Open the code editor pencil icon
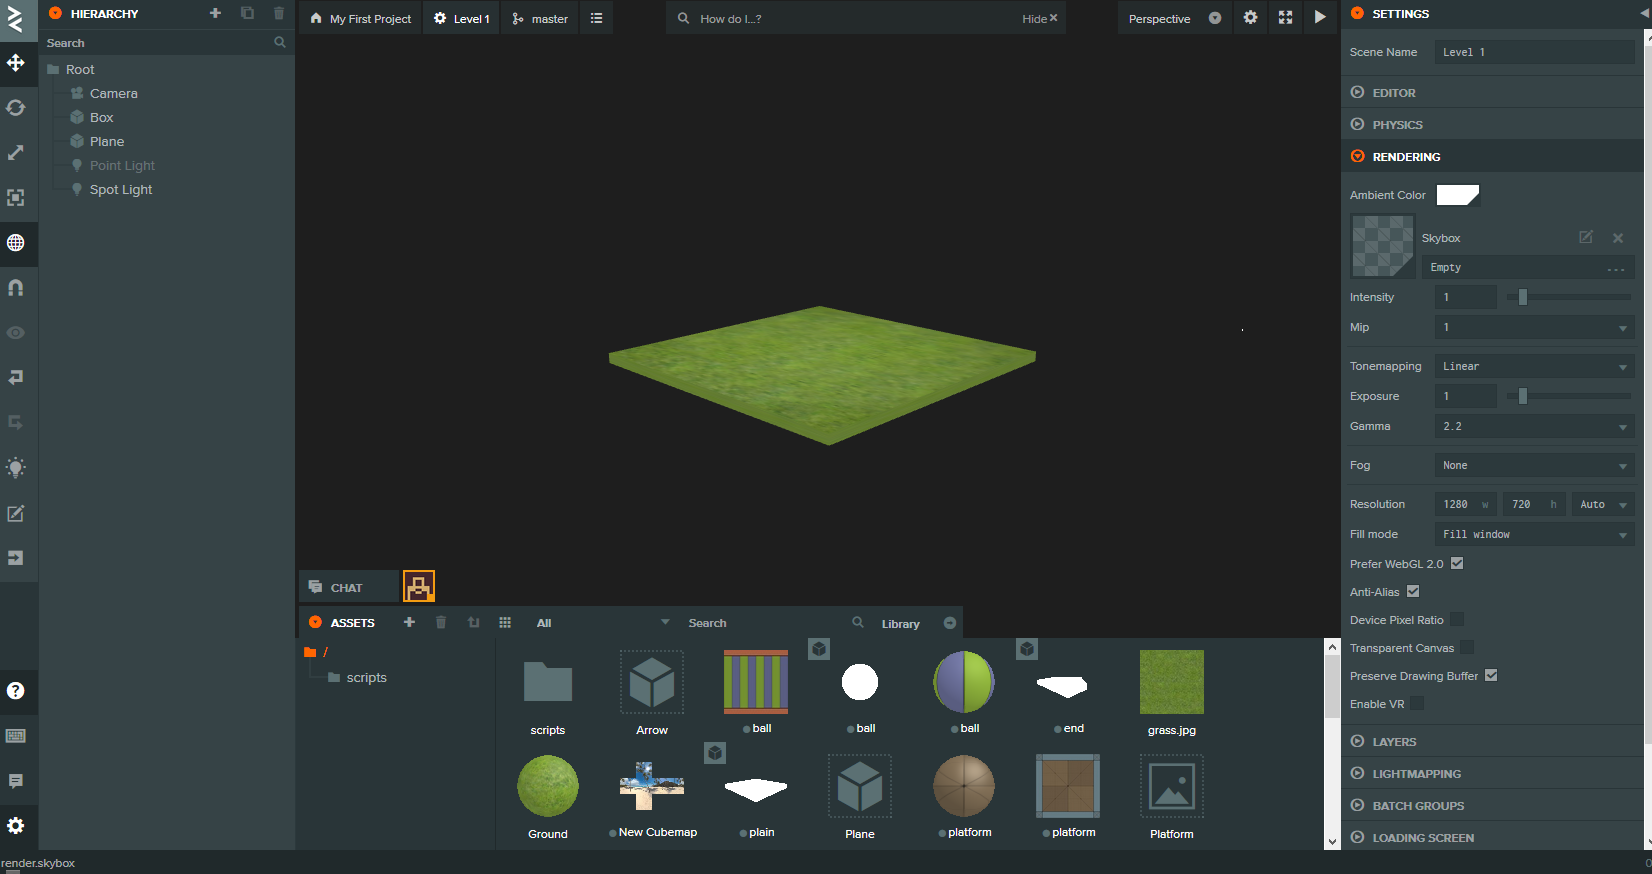Viewport: 1652px width, 874px height. (x=16, y=513)
